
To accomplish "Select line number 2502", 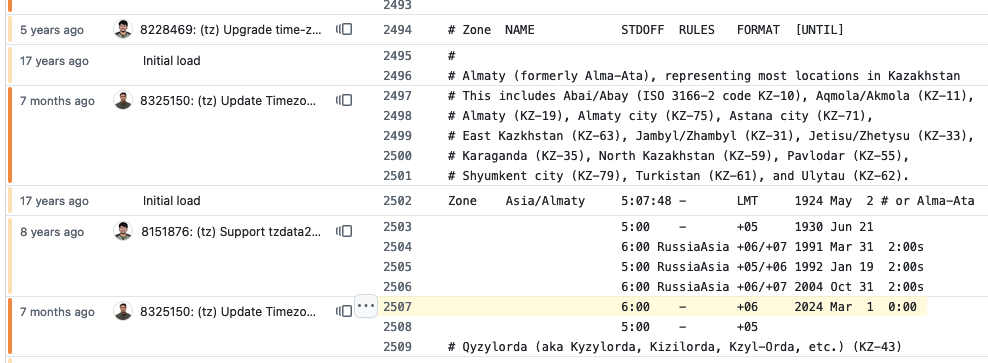I will [x=397, y=201].
